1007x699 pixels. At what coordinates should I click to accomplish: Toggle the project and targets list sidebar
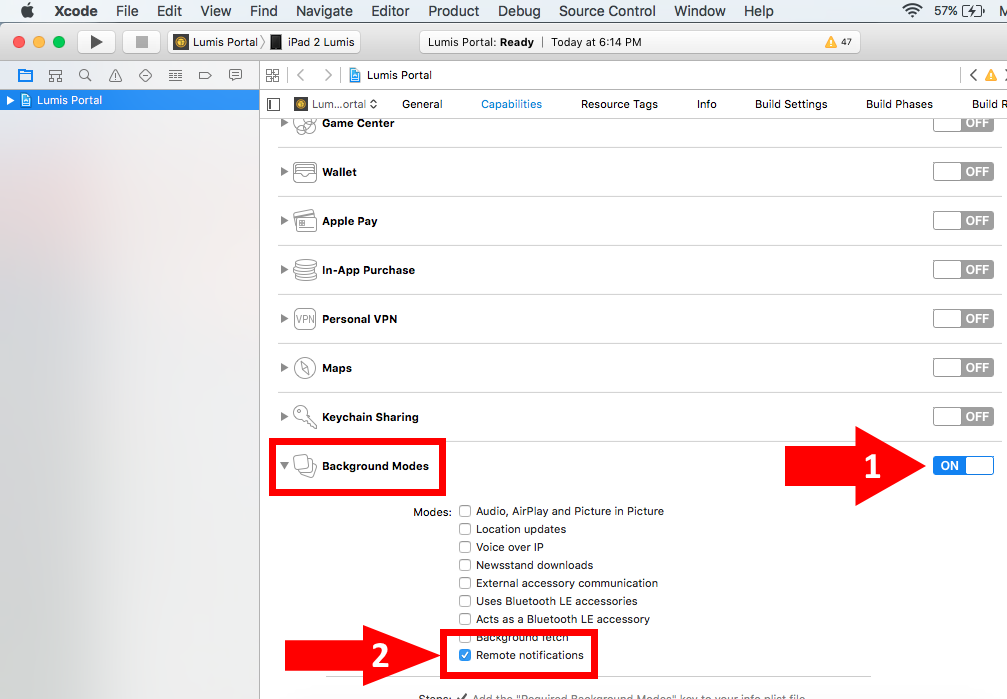[274, 104]
